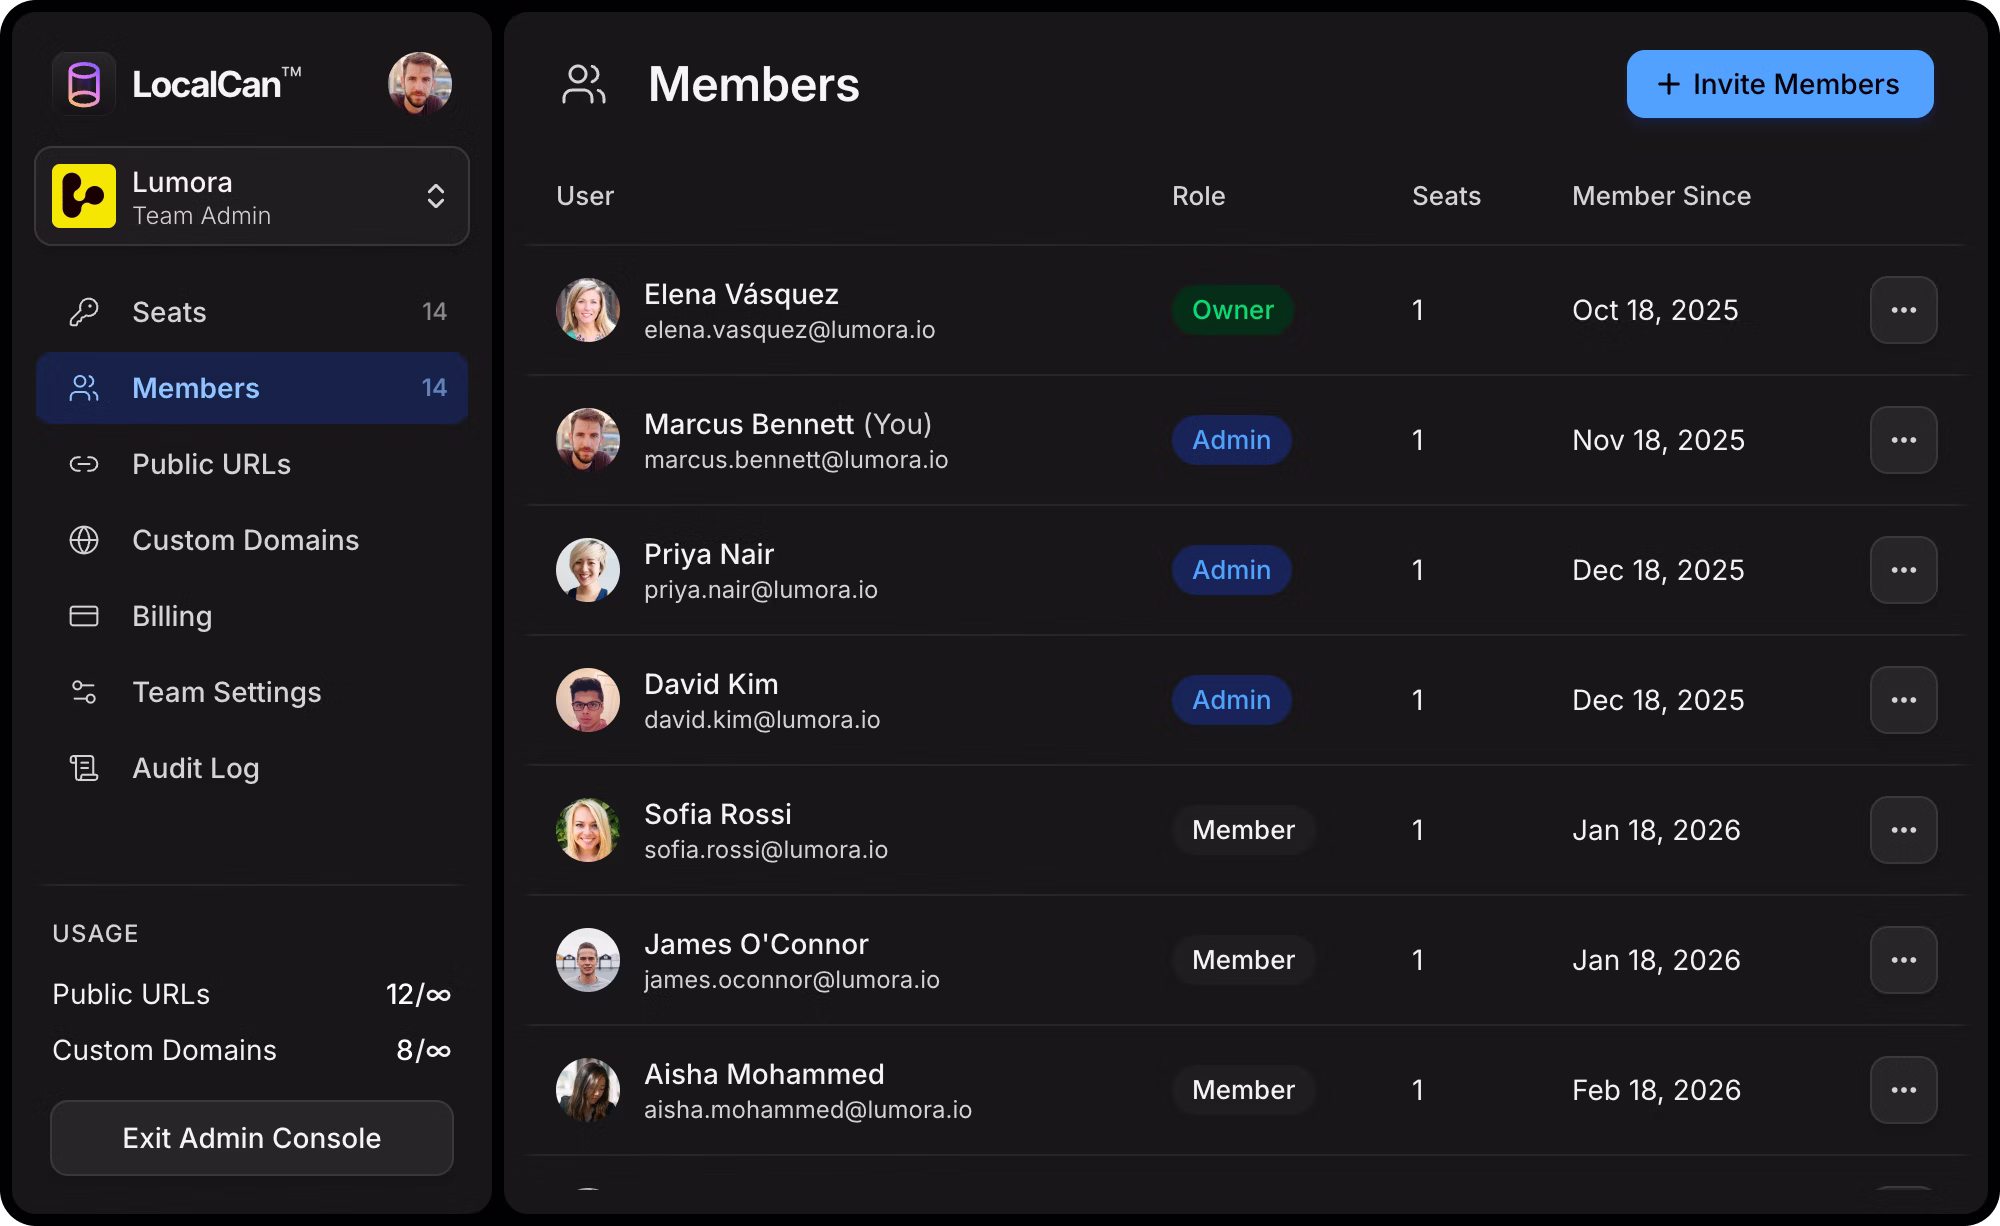Click the Admin role badge for Priya Nair
Viewport: 2000px width, 1226px height.
(x=1232, y=570)
